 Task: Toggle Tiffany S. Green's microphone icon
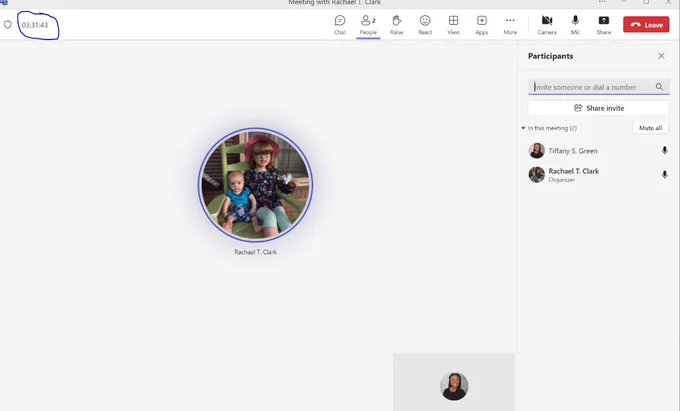(x=664, y=150)
